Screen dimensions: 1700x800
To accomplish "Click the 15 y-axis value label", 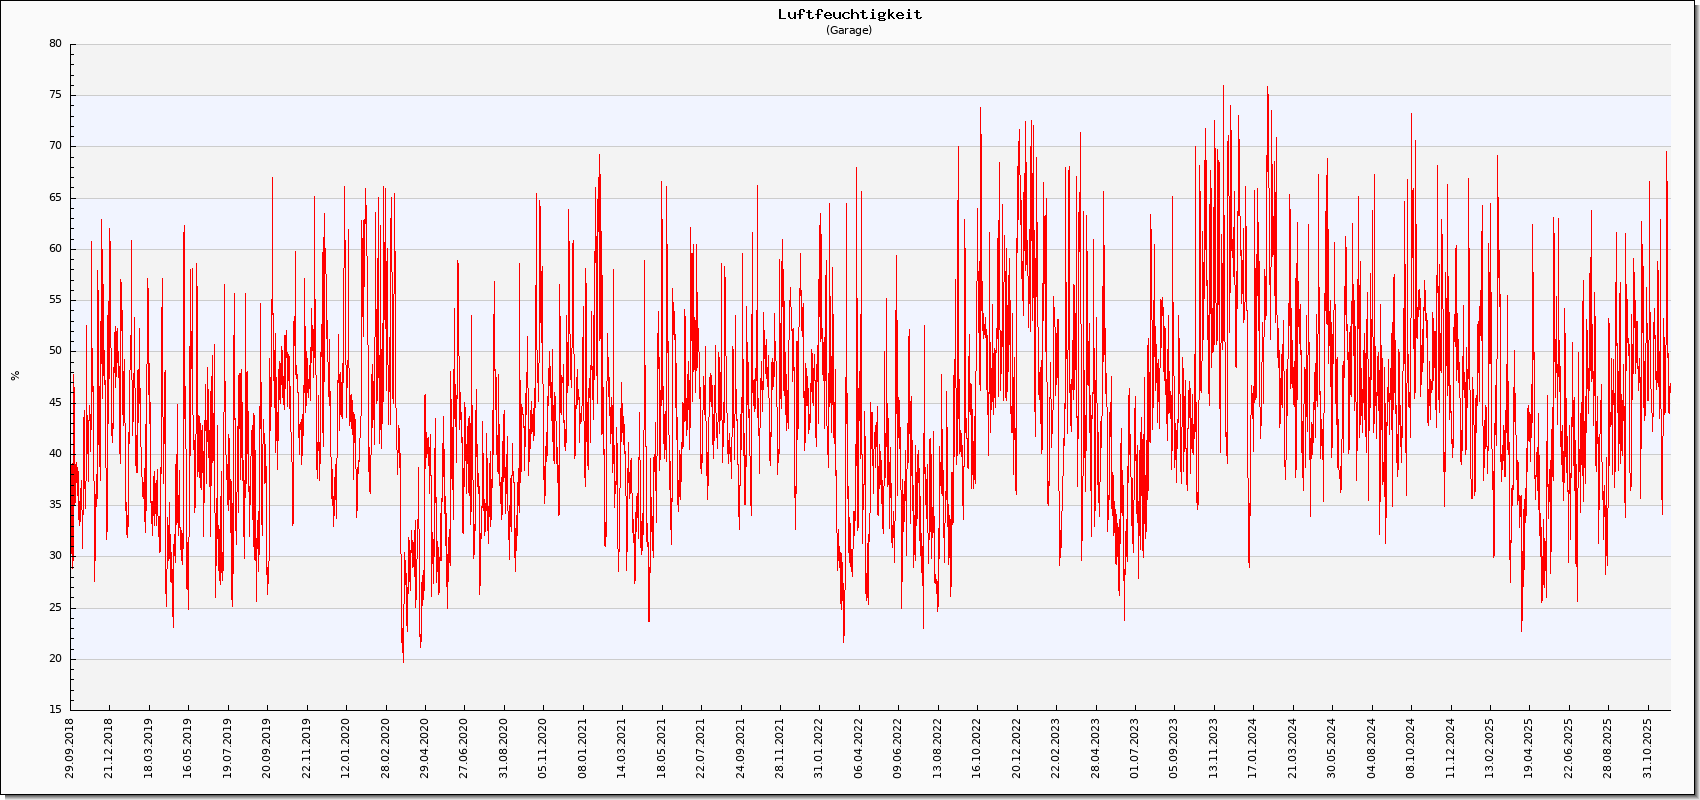I will (55, 710).
